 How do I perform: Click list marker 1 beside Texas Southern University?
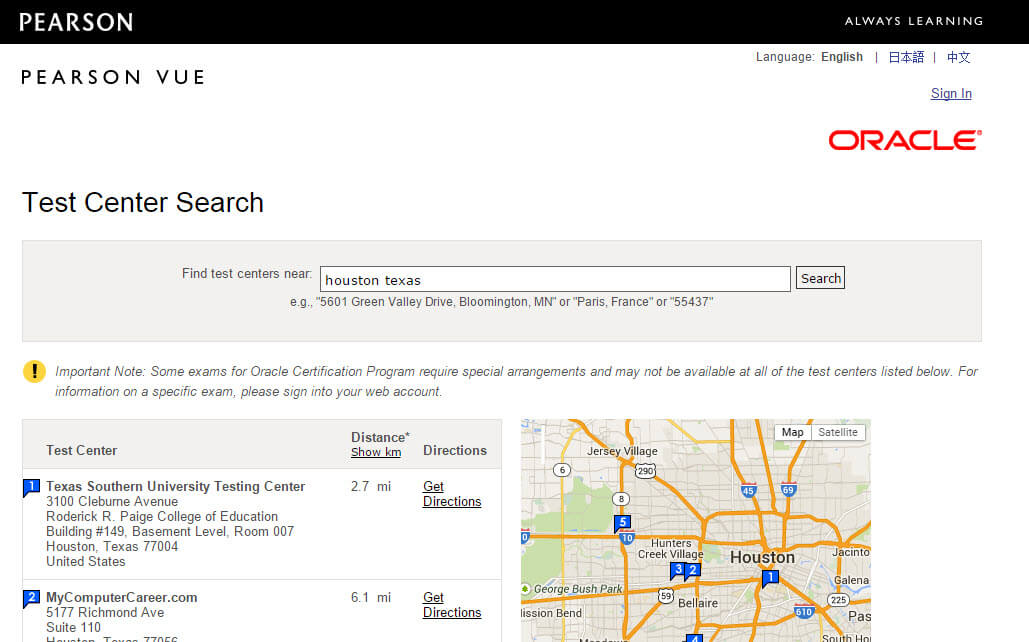coord(32,487)
